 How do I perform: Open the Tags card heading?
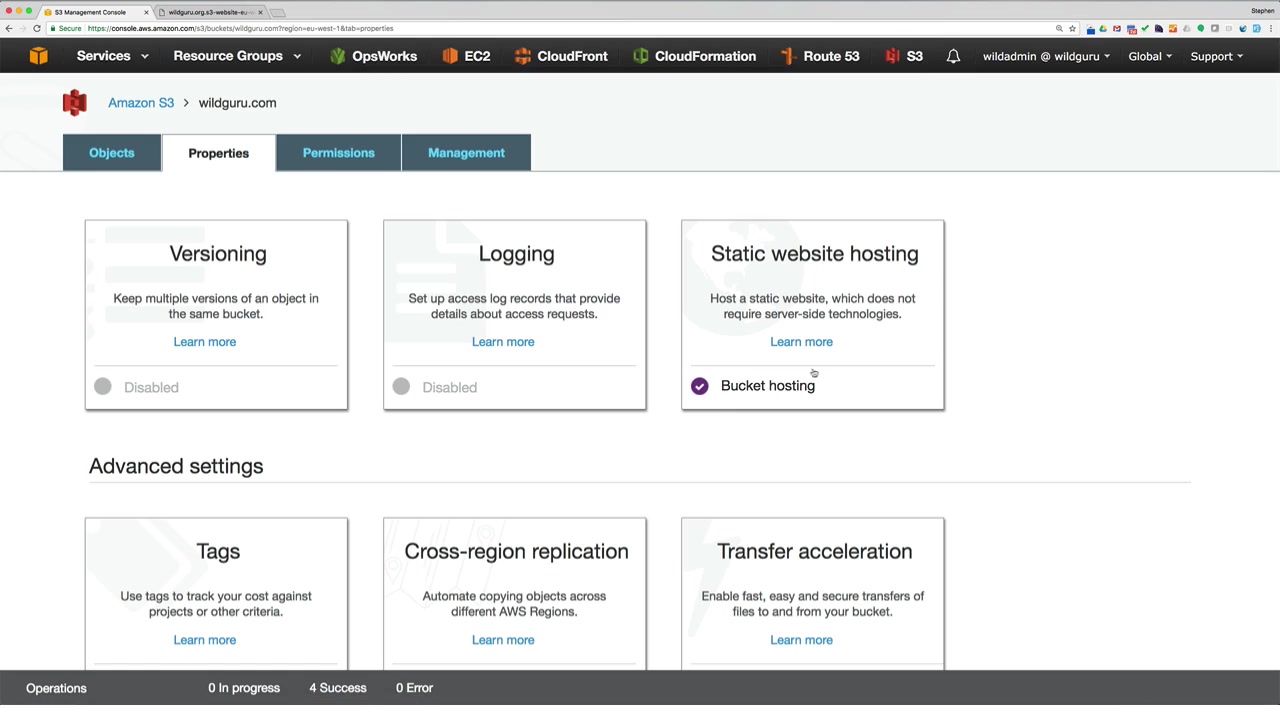pos(218,552)
